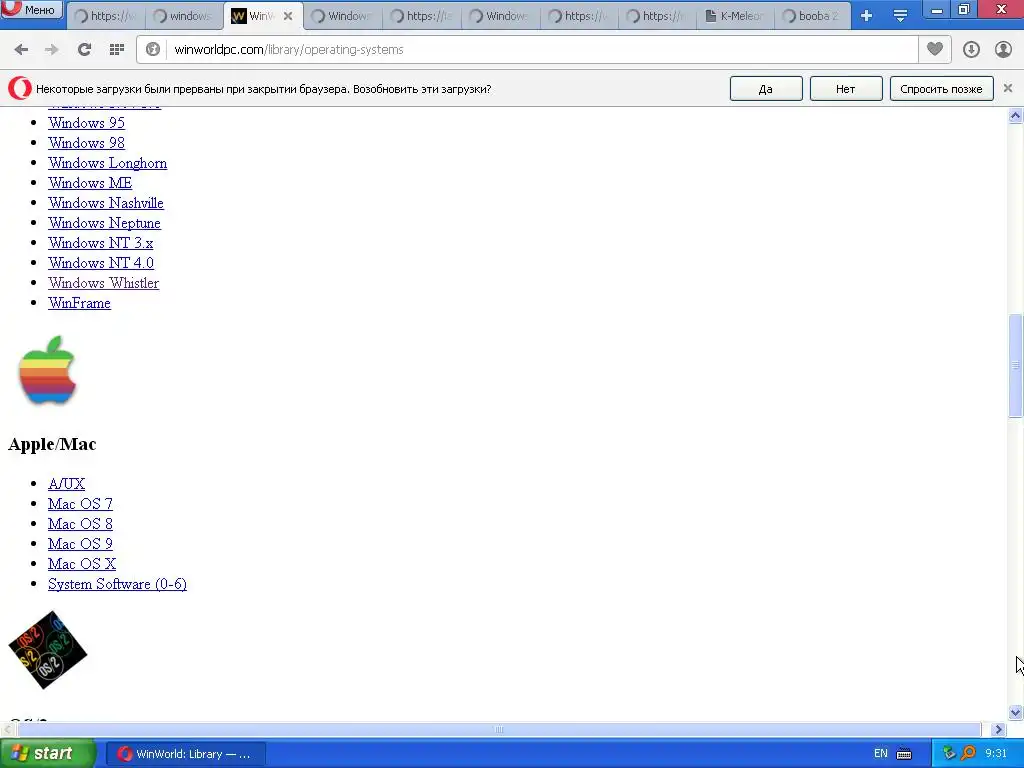
Task: Go forward with the arrow button
Action: (x=52, y=50)
